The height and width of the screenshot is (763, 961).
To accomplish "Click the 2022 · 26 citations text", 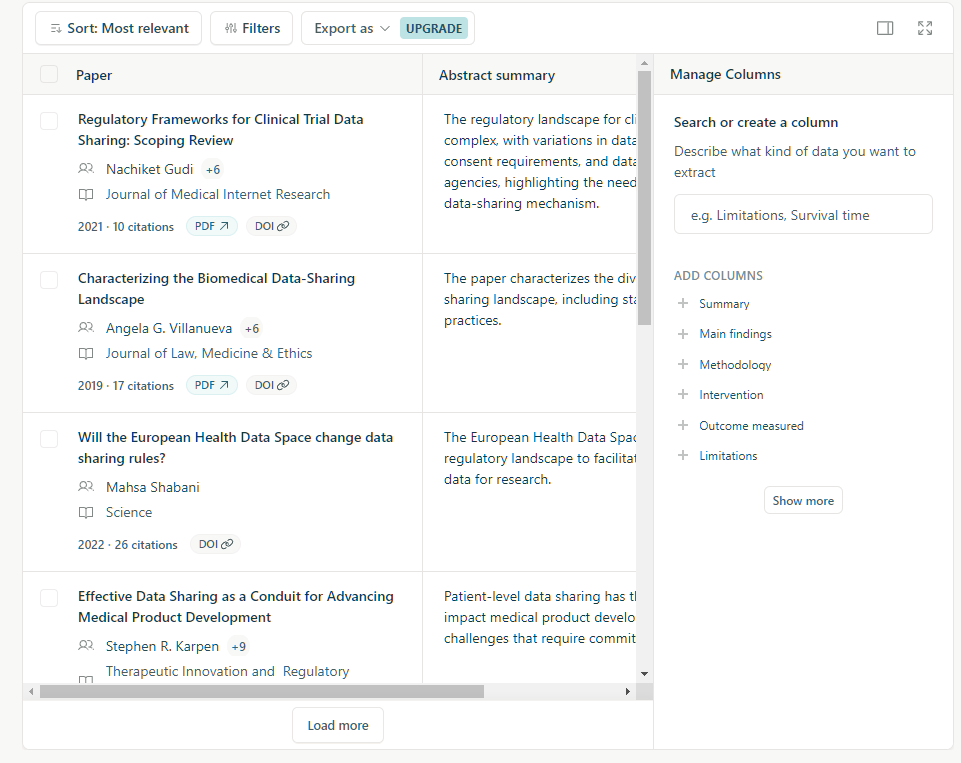I will [x=127, y=545].
